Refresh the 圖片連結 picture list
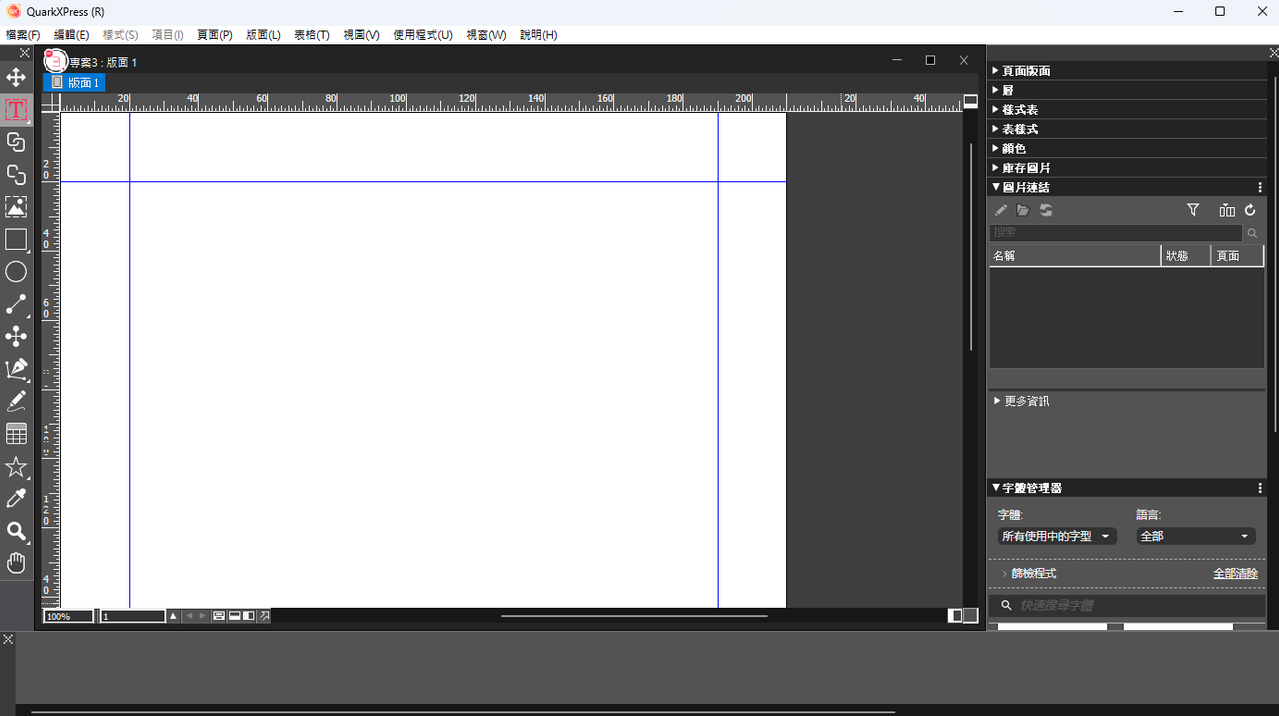This screenshot has width=1279, height=716. 1250,210
